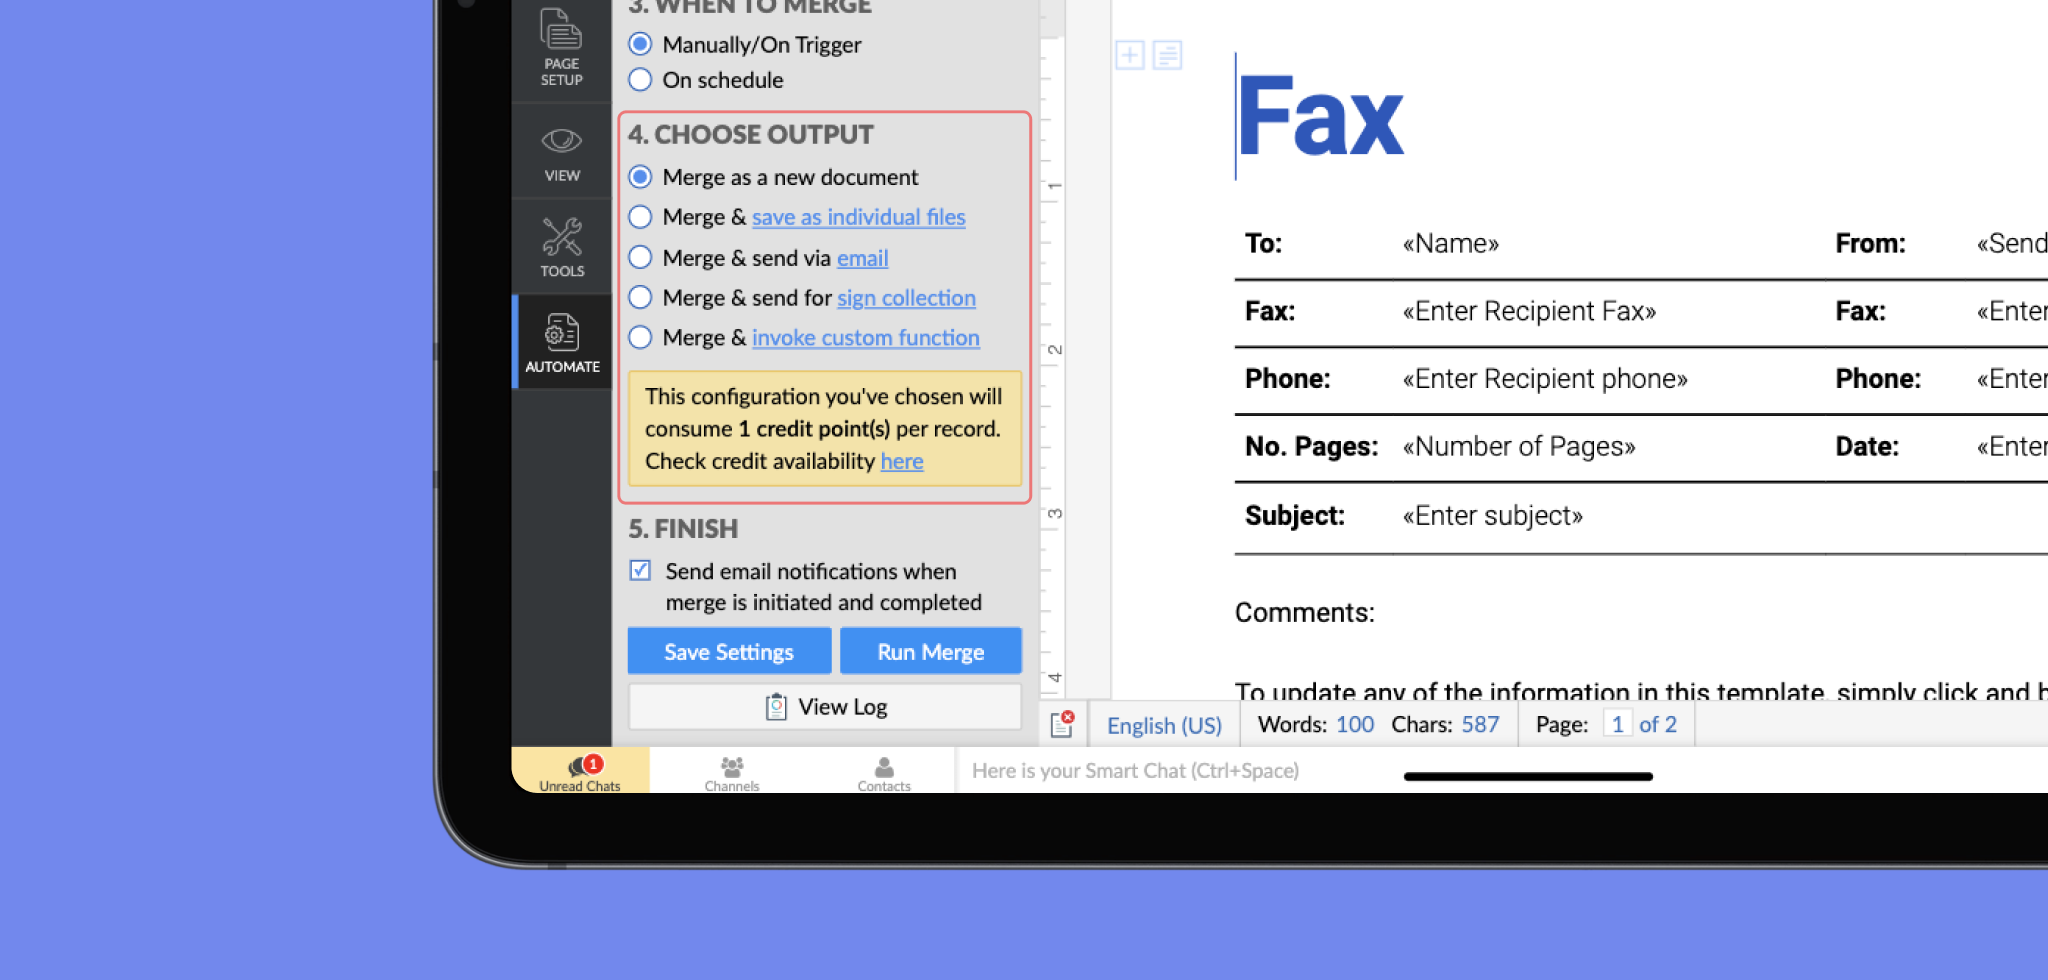Select Manually/On Trigger option

click(641, 44)
